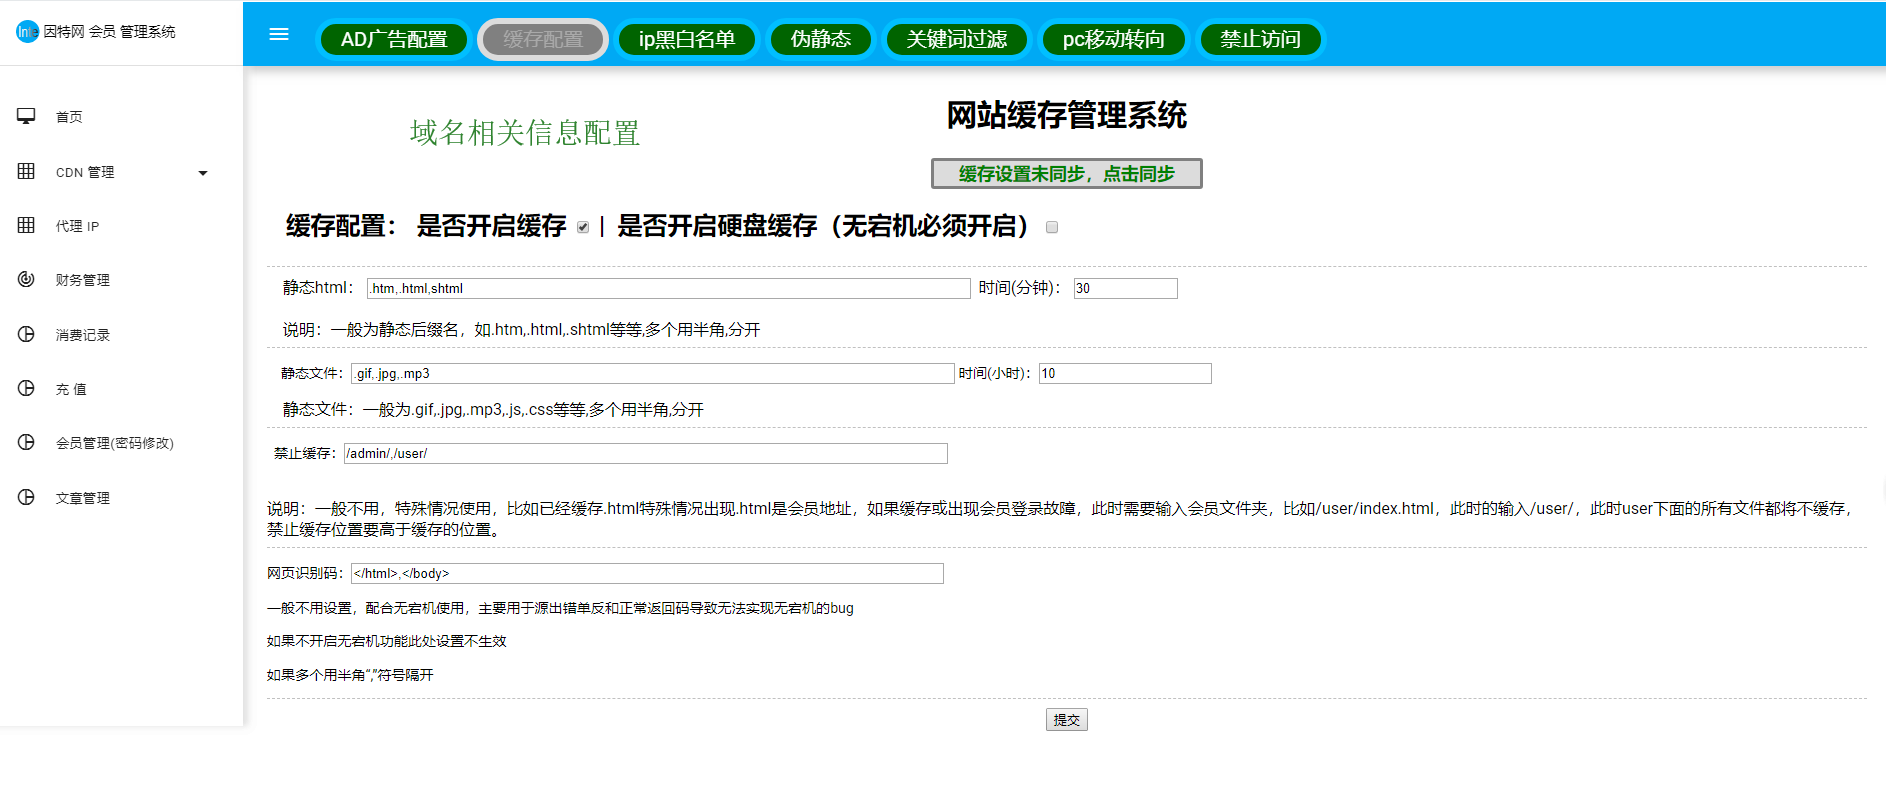Viewport: 1886px width, 786px height.
Task: Enable the 是否开启硬盘缓存 checkbox
Action: point(1051,227)
